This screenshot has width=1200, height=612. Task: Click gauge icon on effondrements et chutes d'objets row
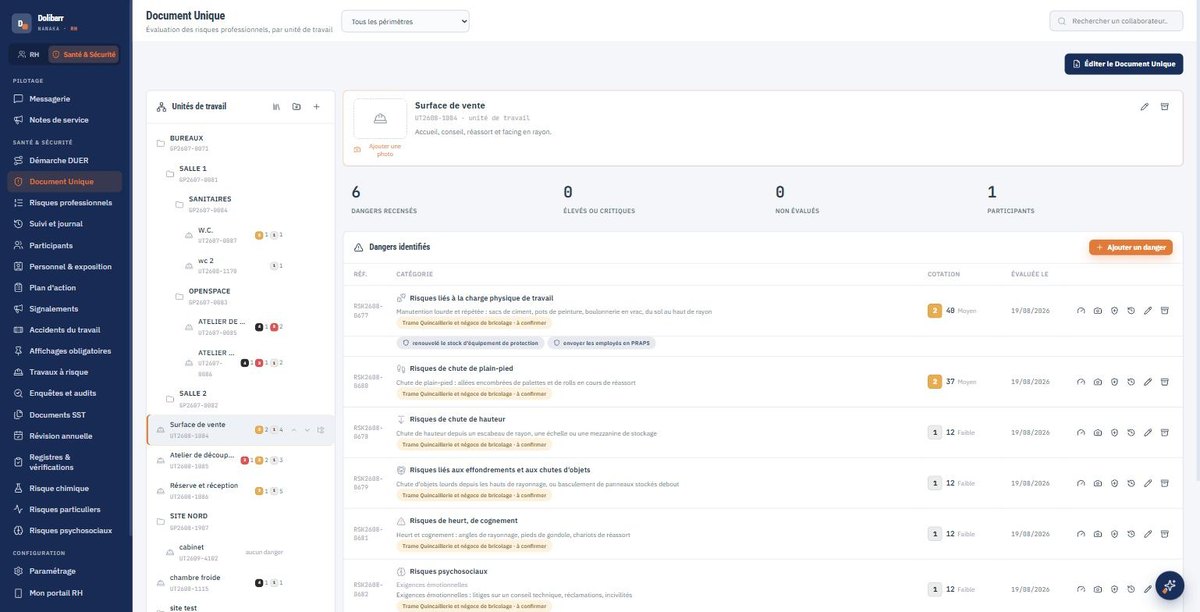1081,483
